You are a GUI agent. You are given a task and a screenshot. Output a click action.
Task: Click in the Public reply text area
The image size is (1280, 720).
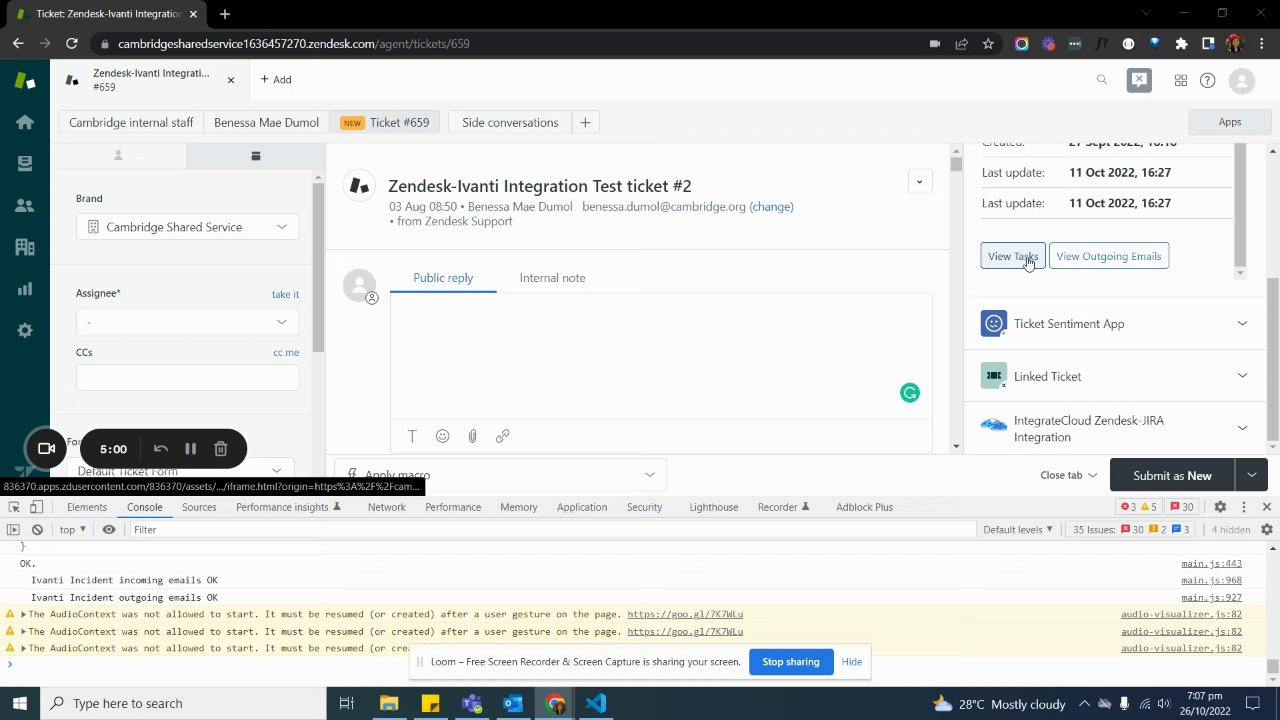[661, 355]
